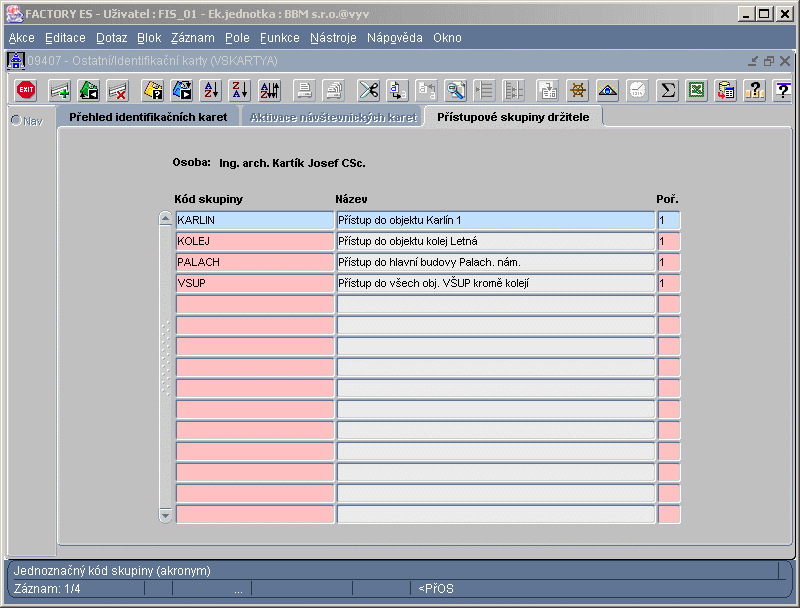Click scrollbar up arrow beside group list
This screenshot has width=800, height=608.
point(165,219)
